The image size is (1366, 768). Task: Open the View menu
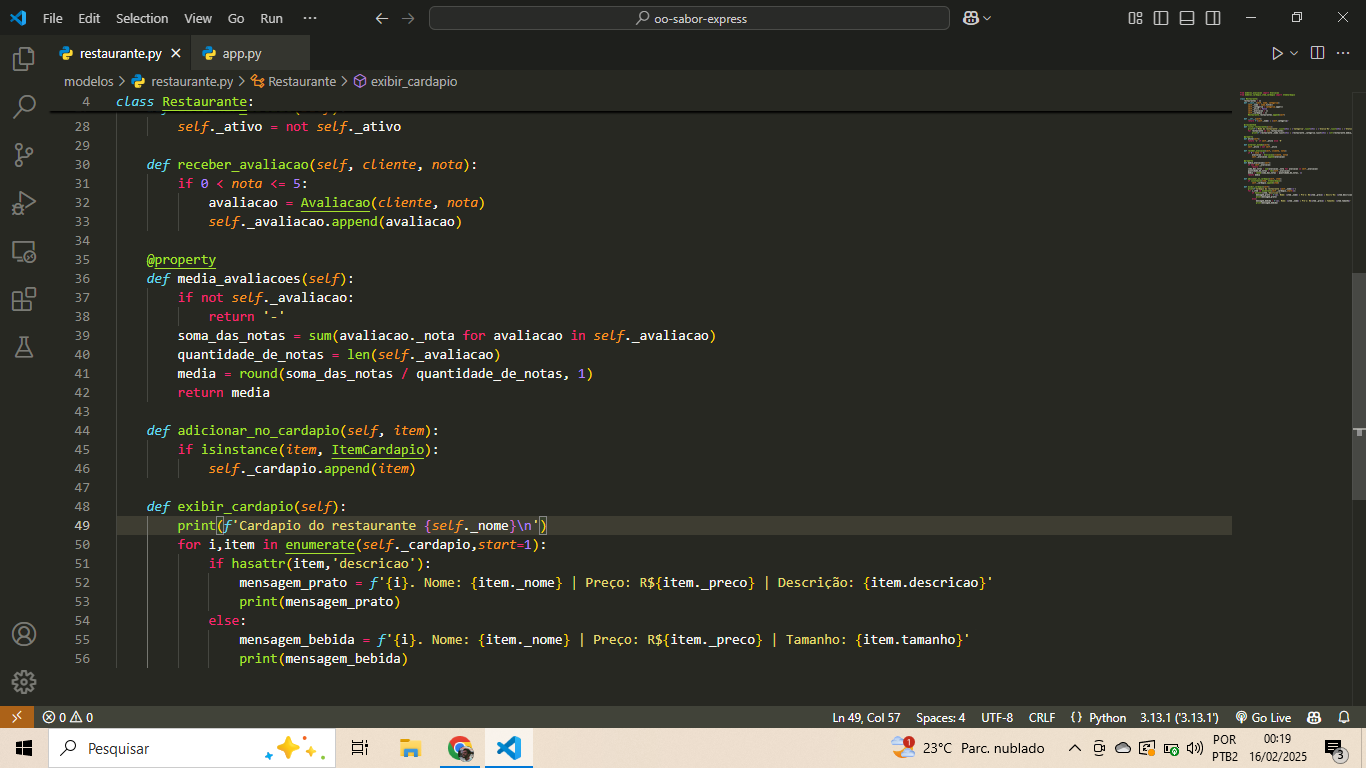coord(198,18)
